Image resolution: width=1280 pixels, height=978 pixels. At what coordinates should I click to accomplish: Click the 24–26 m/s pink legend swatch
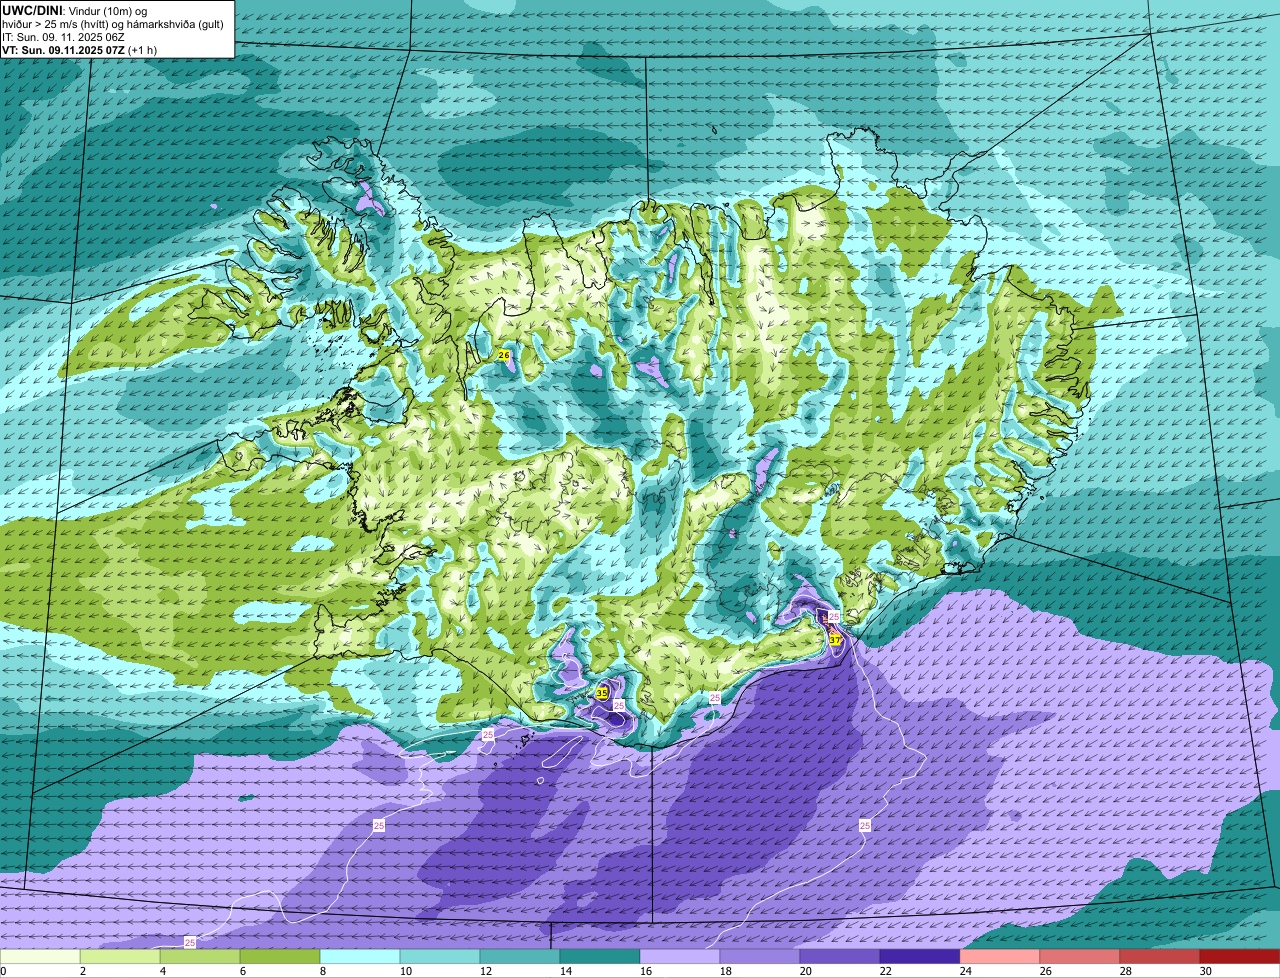[x=1001, y=956]
